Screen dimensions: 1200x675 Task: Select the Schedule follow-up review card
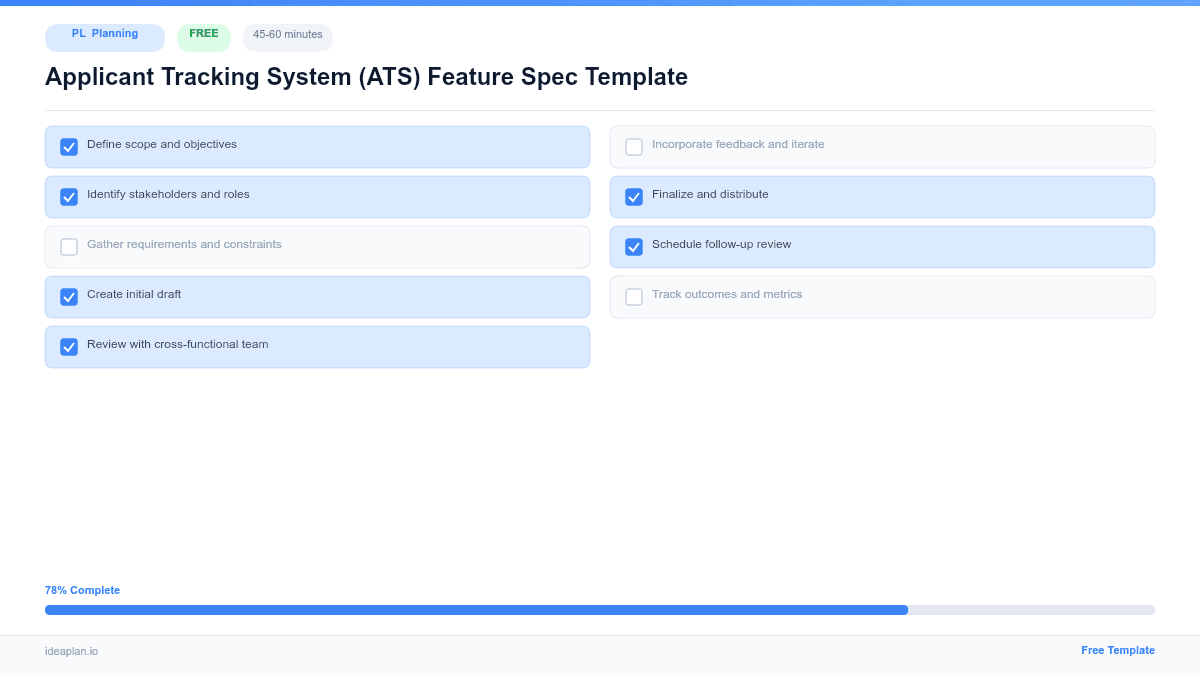point(882,246)
